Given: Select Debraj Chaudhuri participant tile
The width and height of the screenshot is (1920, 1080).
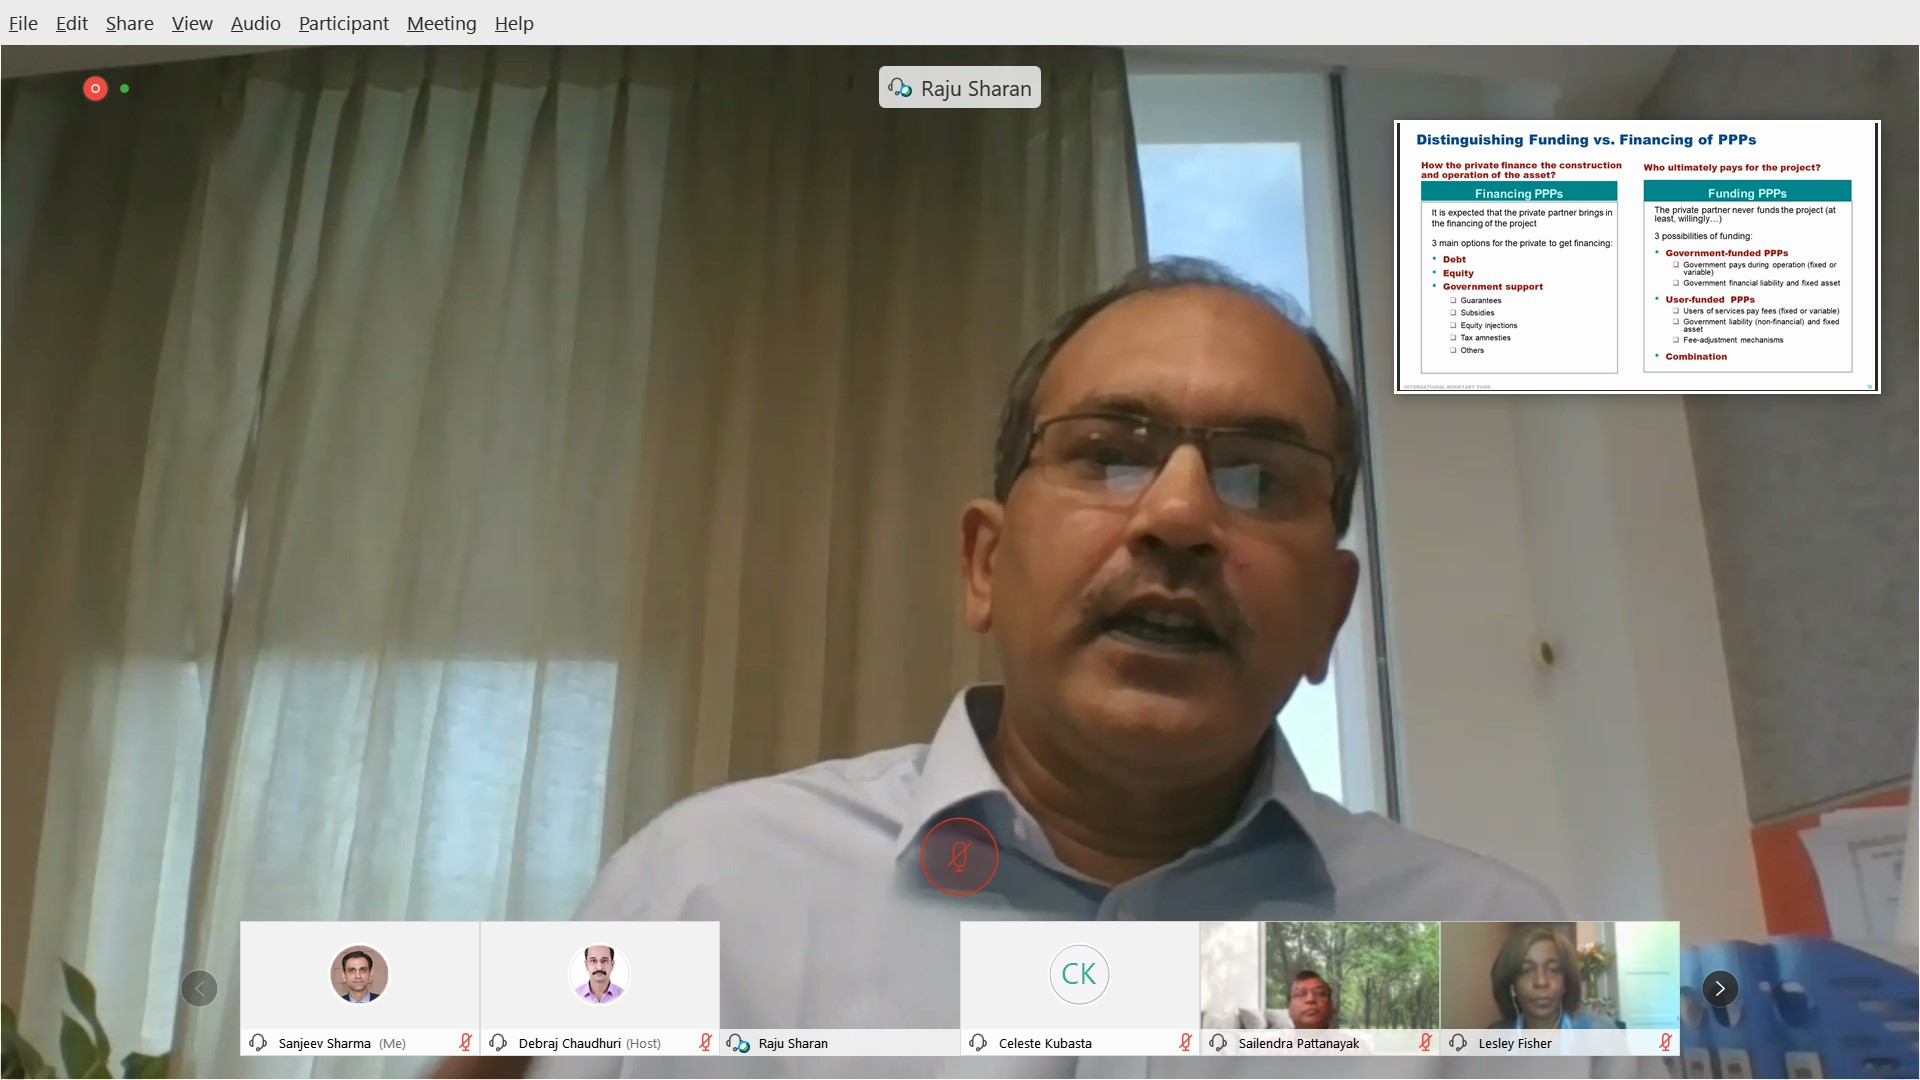Looking at the screenshot, I should 599,988.
